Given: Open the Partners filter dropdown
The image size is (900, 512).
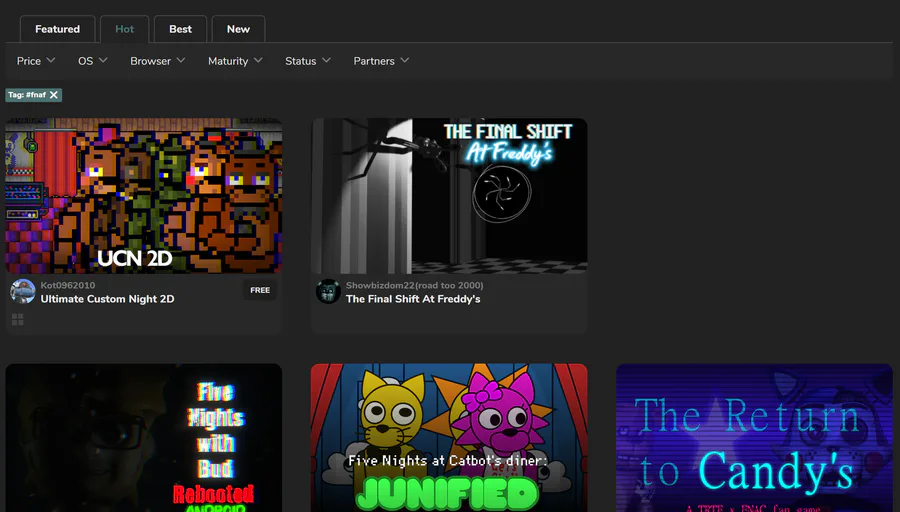Looking at the screenshot, I should point(381,61).
